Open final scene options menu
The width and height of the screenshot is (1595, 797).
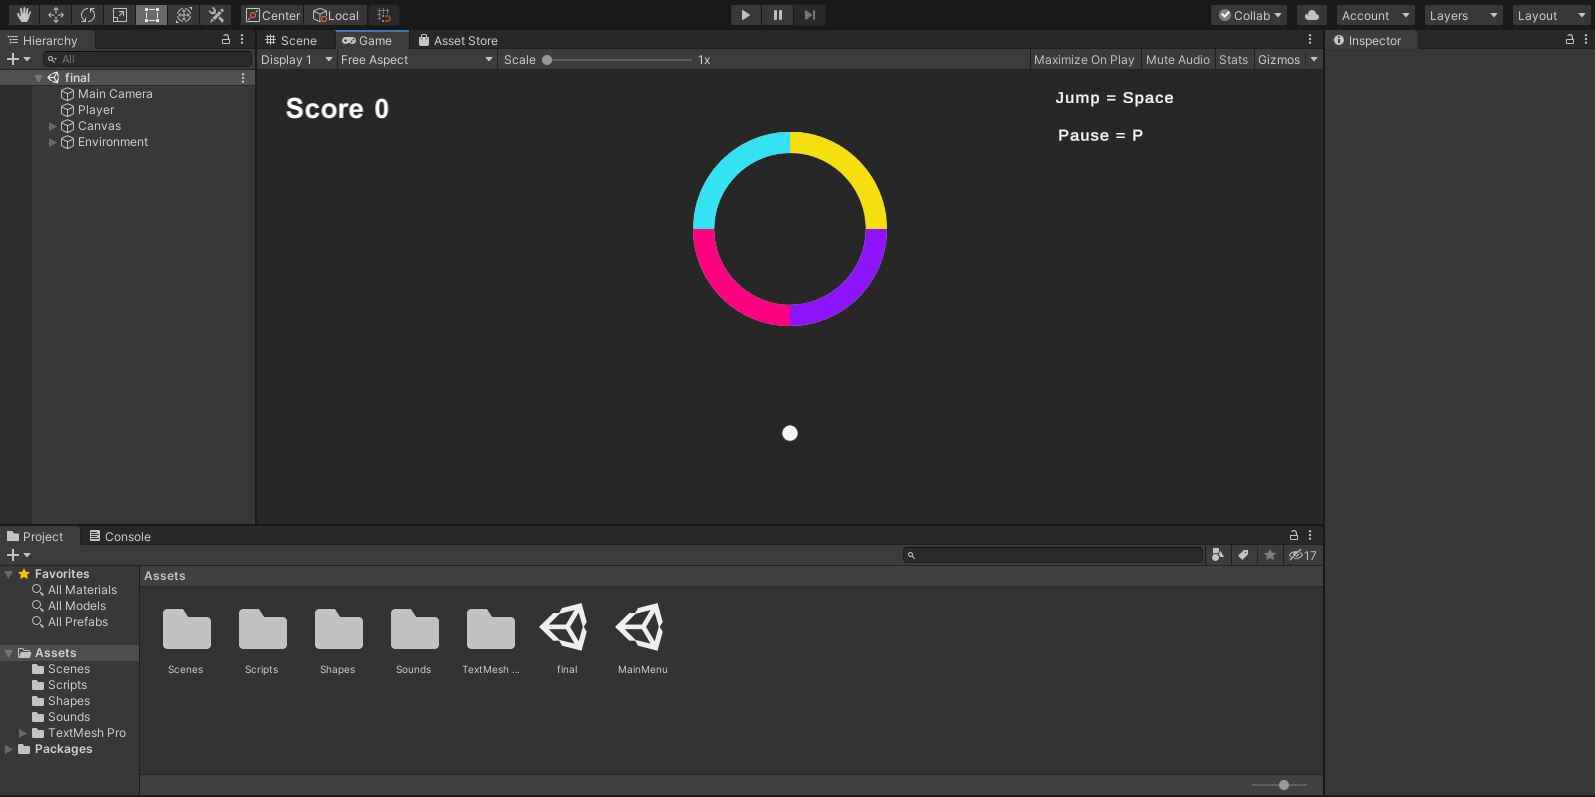click(243, 77)
